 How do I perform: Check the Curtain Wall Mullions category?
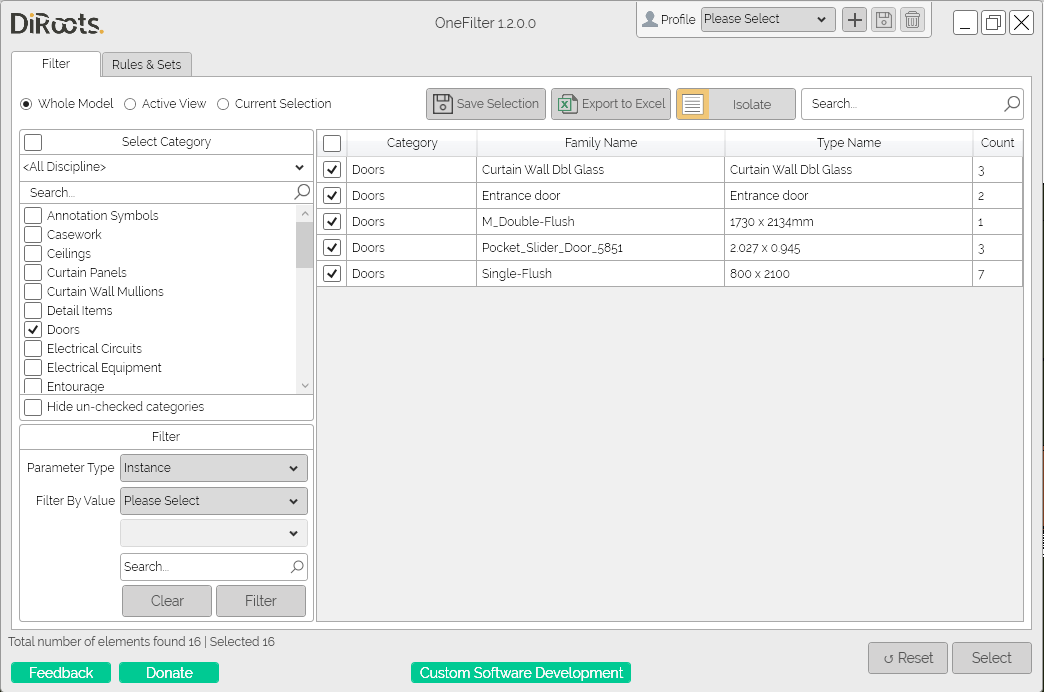pyautogui.click(x=33, y=292)
